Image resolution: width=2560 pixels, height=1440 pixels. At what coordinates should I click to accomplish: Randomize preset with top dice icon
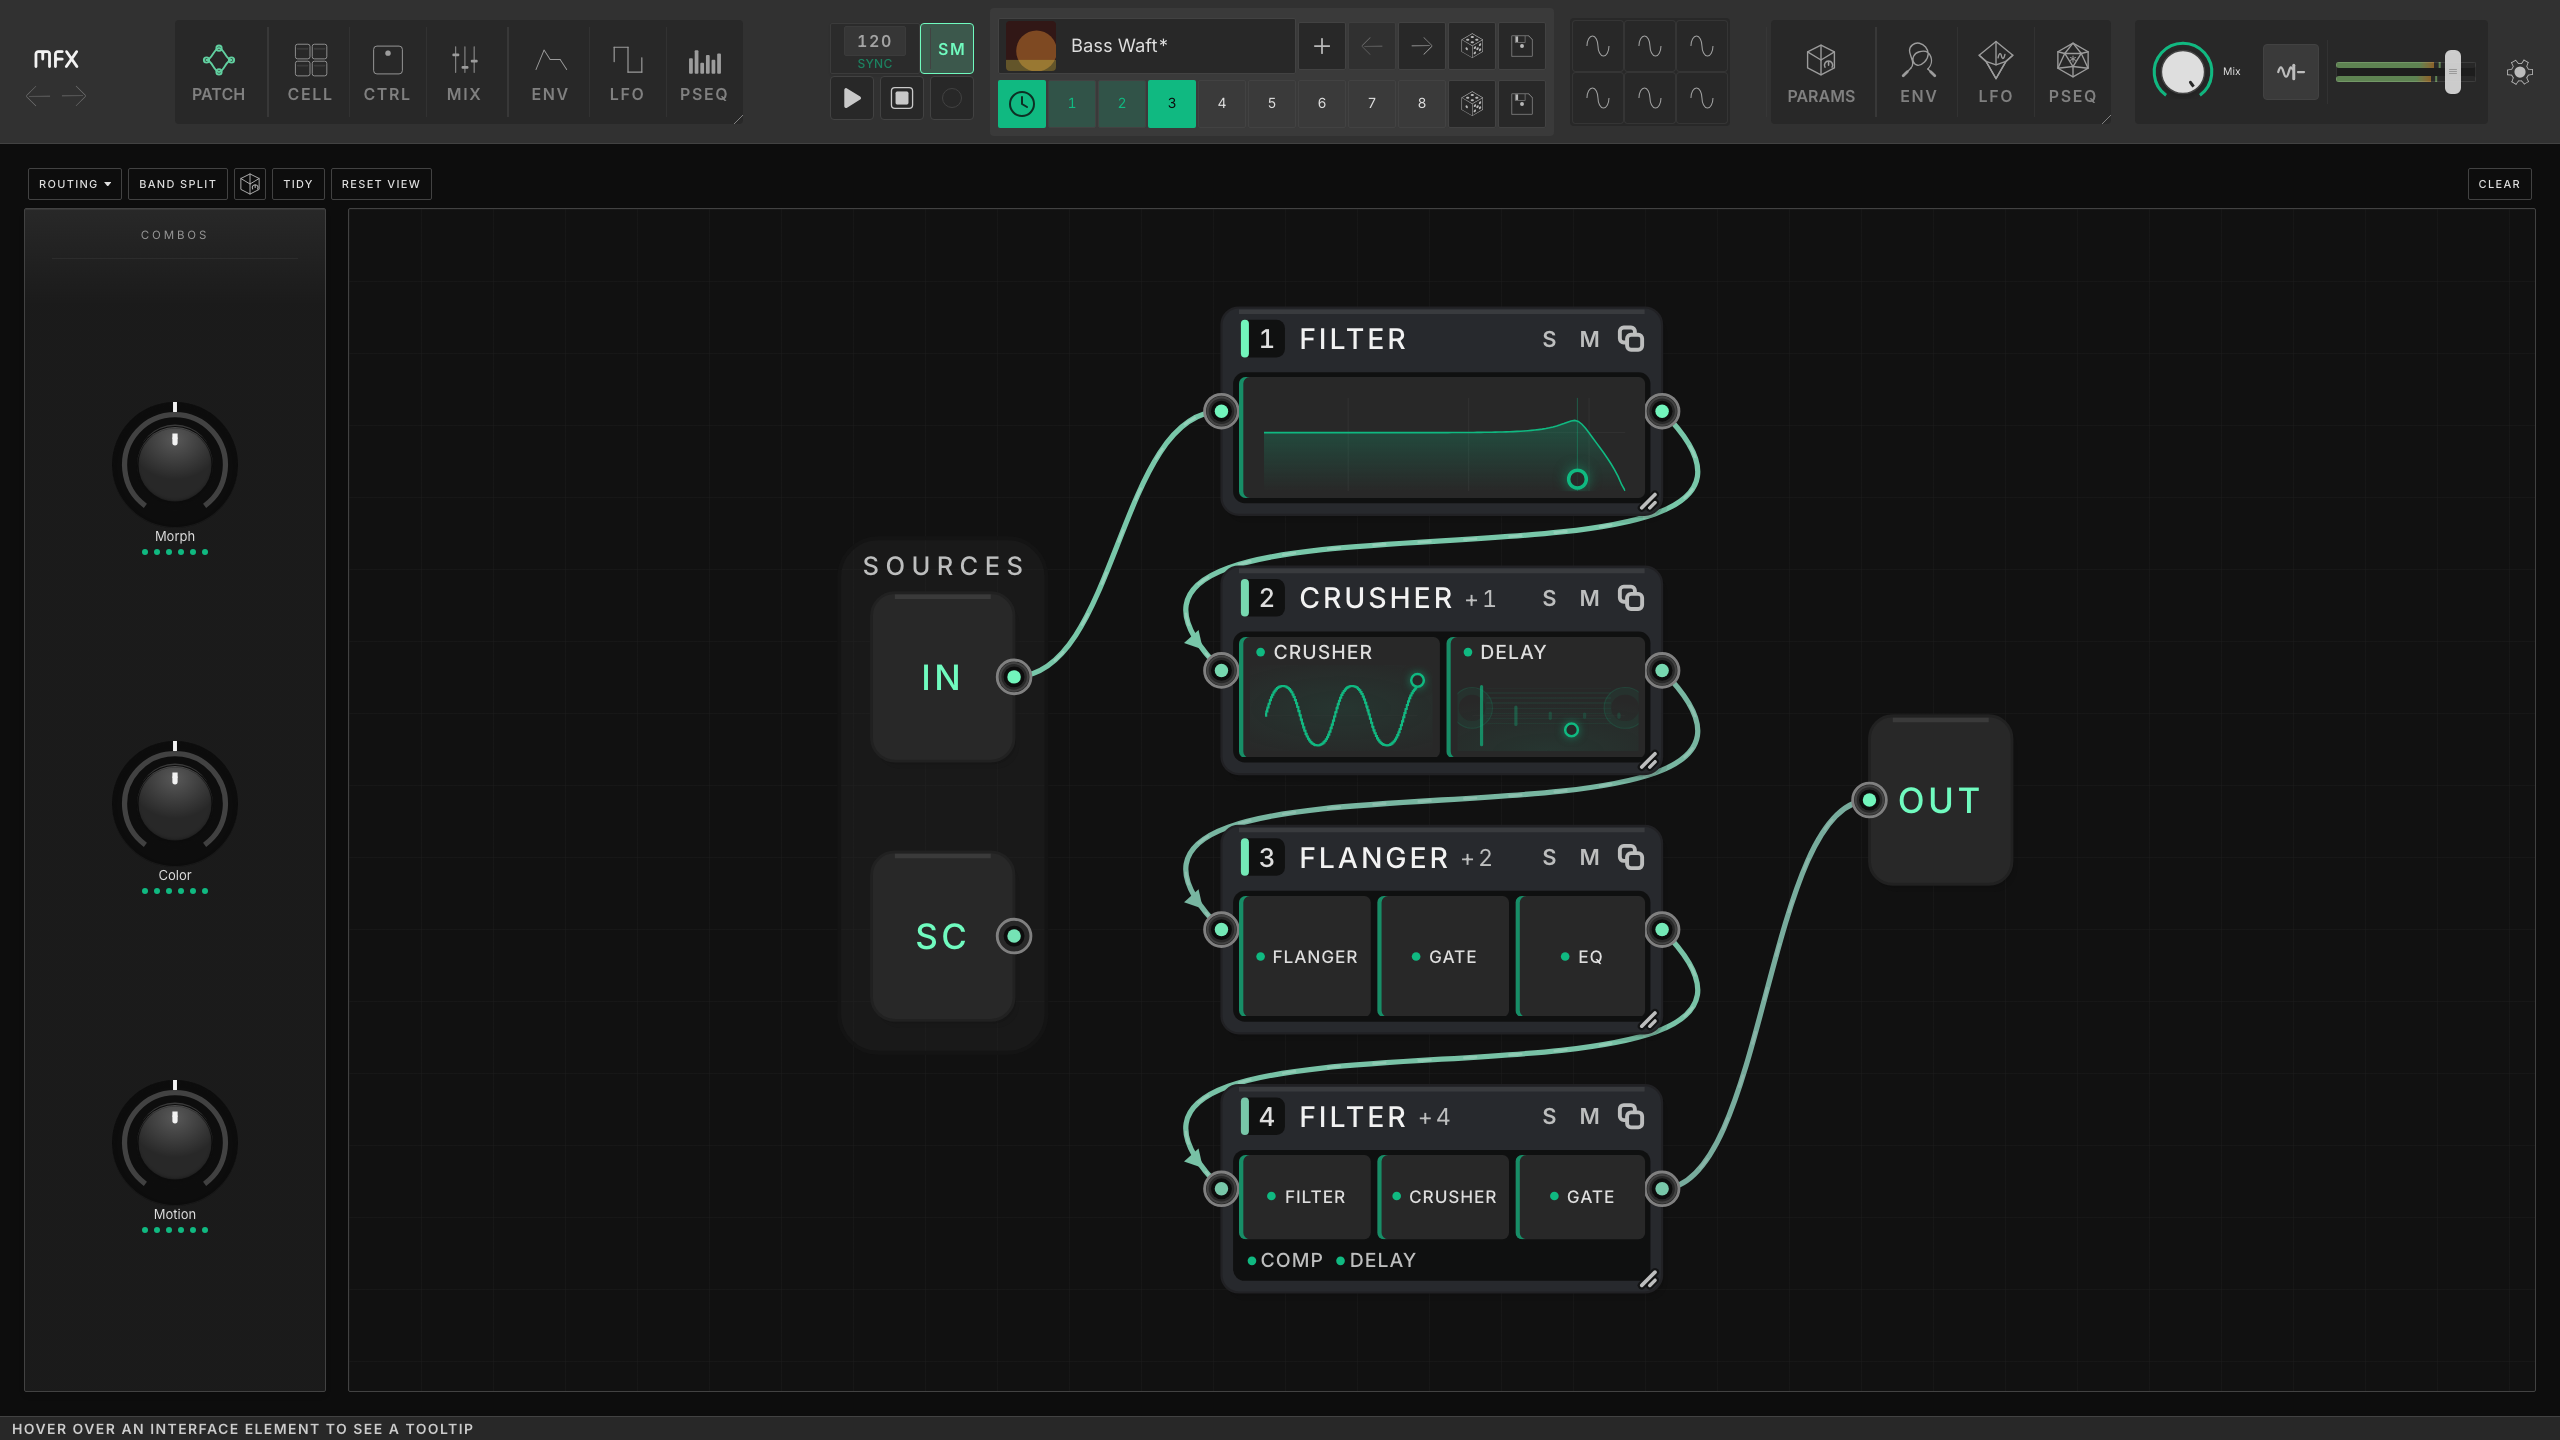(x=1472, y=46)
